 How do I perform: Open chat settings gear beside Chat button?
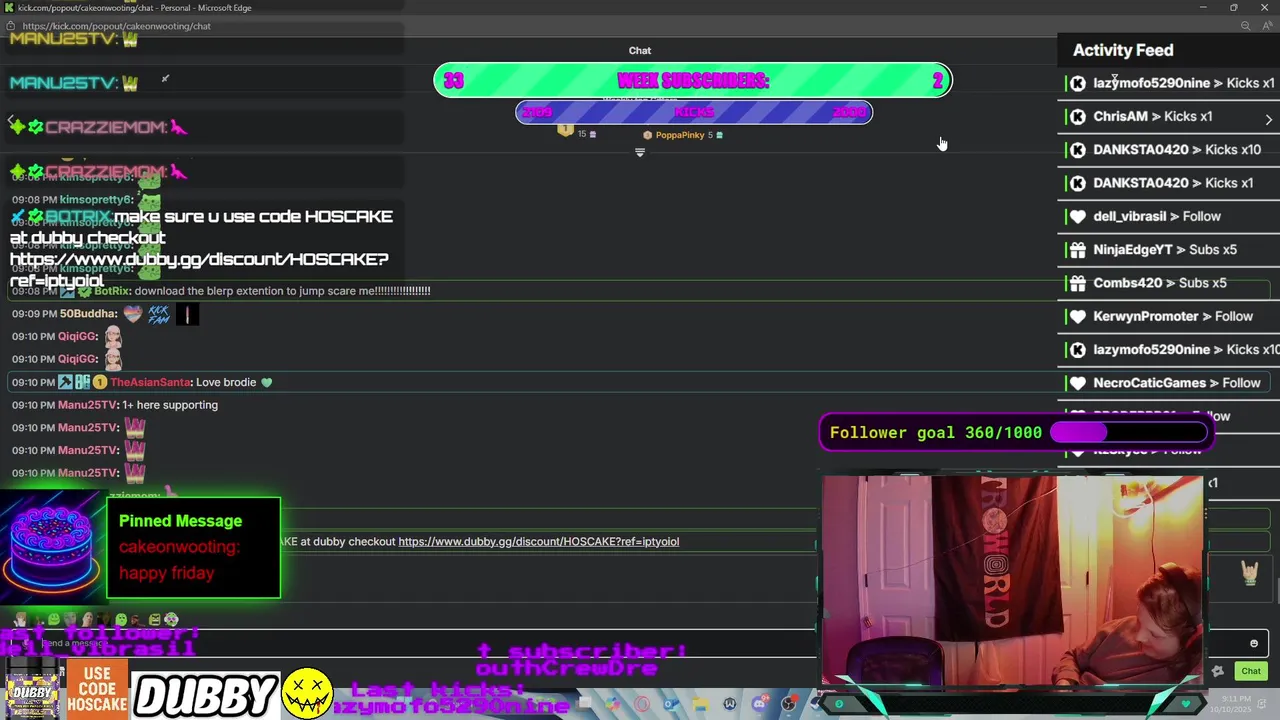tap(1217, 671)
